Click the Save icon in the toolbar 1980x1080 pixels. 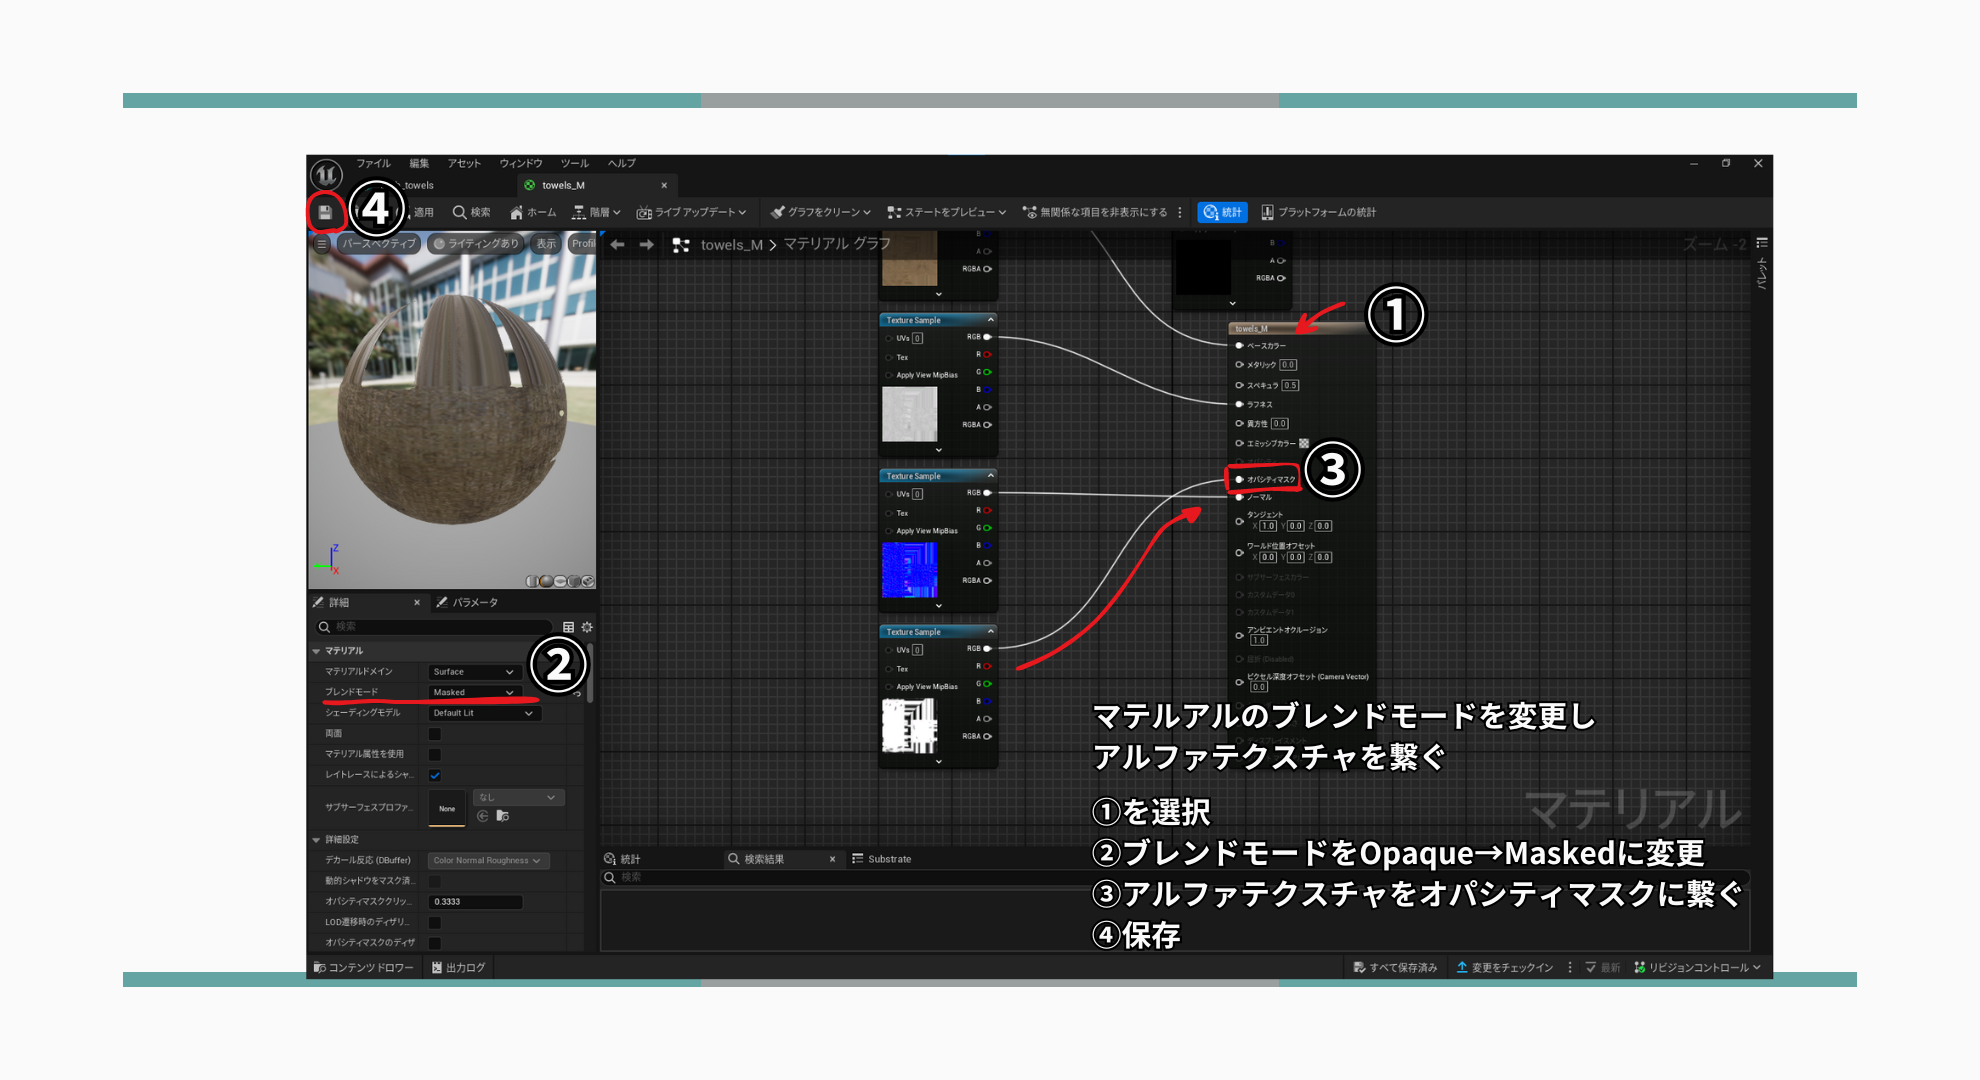pyautogui.click(x=327, y=212)
